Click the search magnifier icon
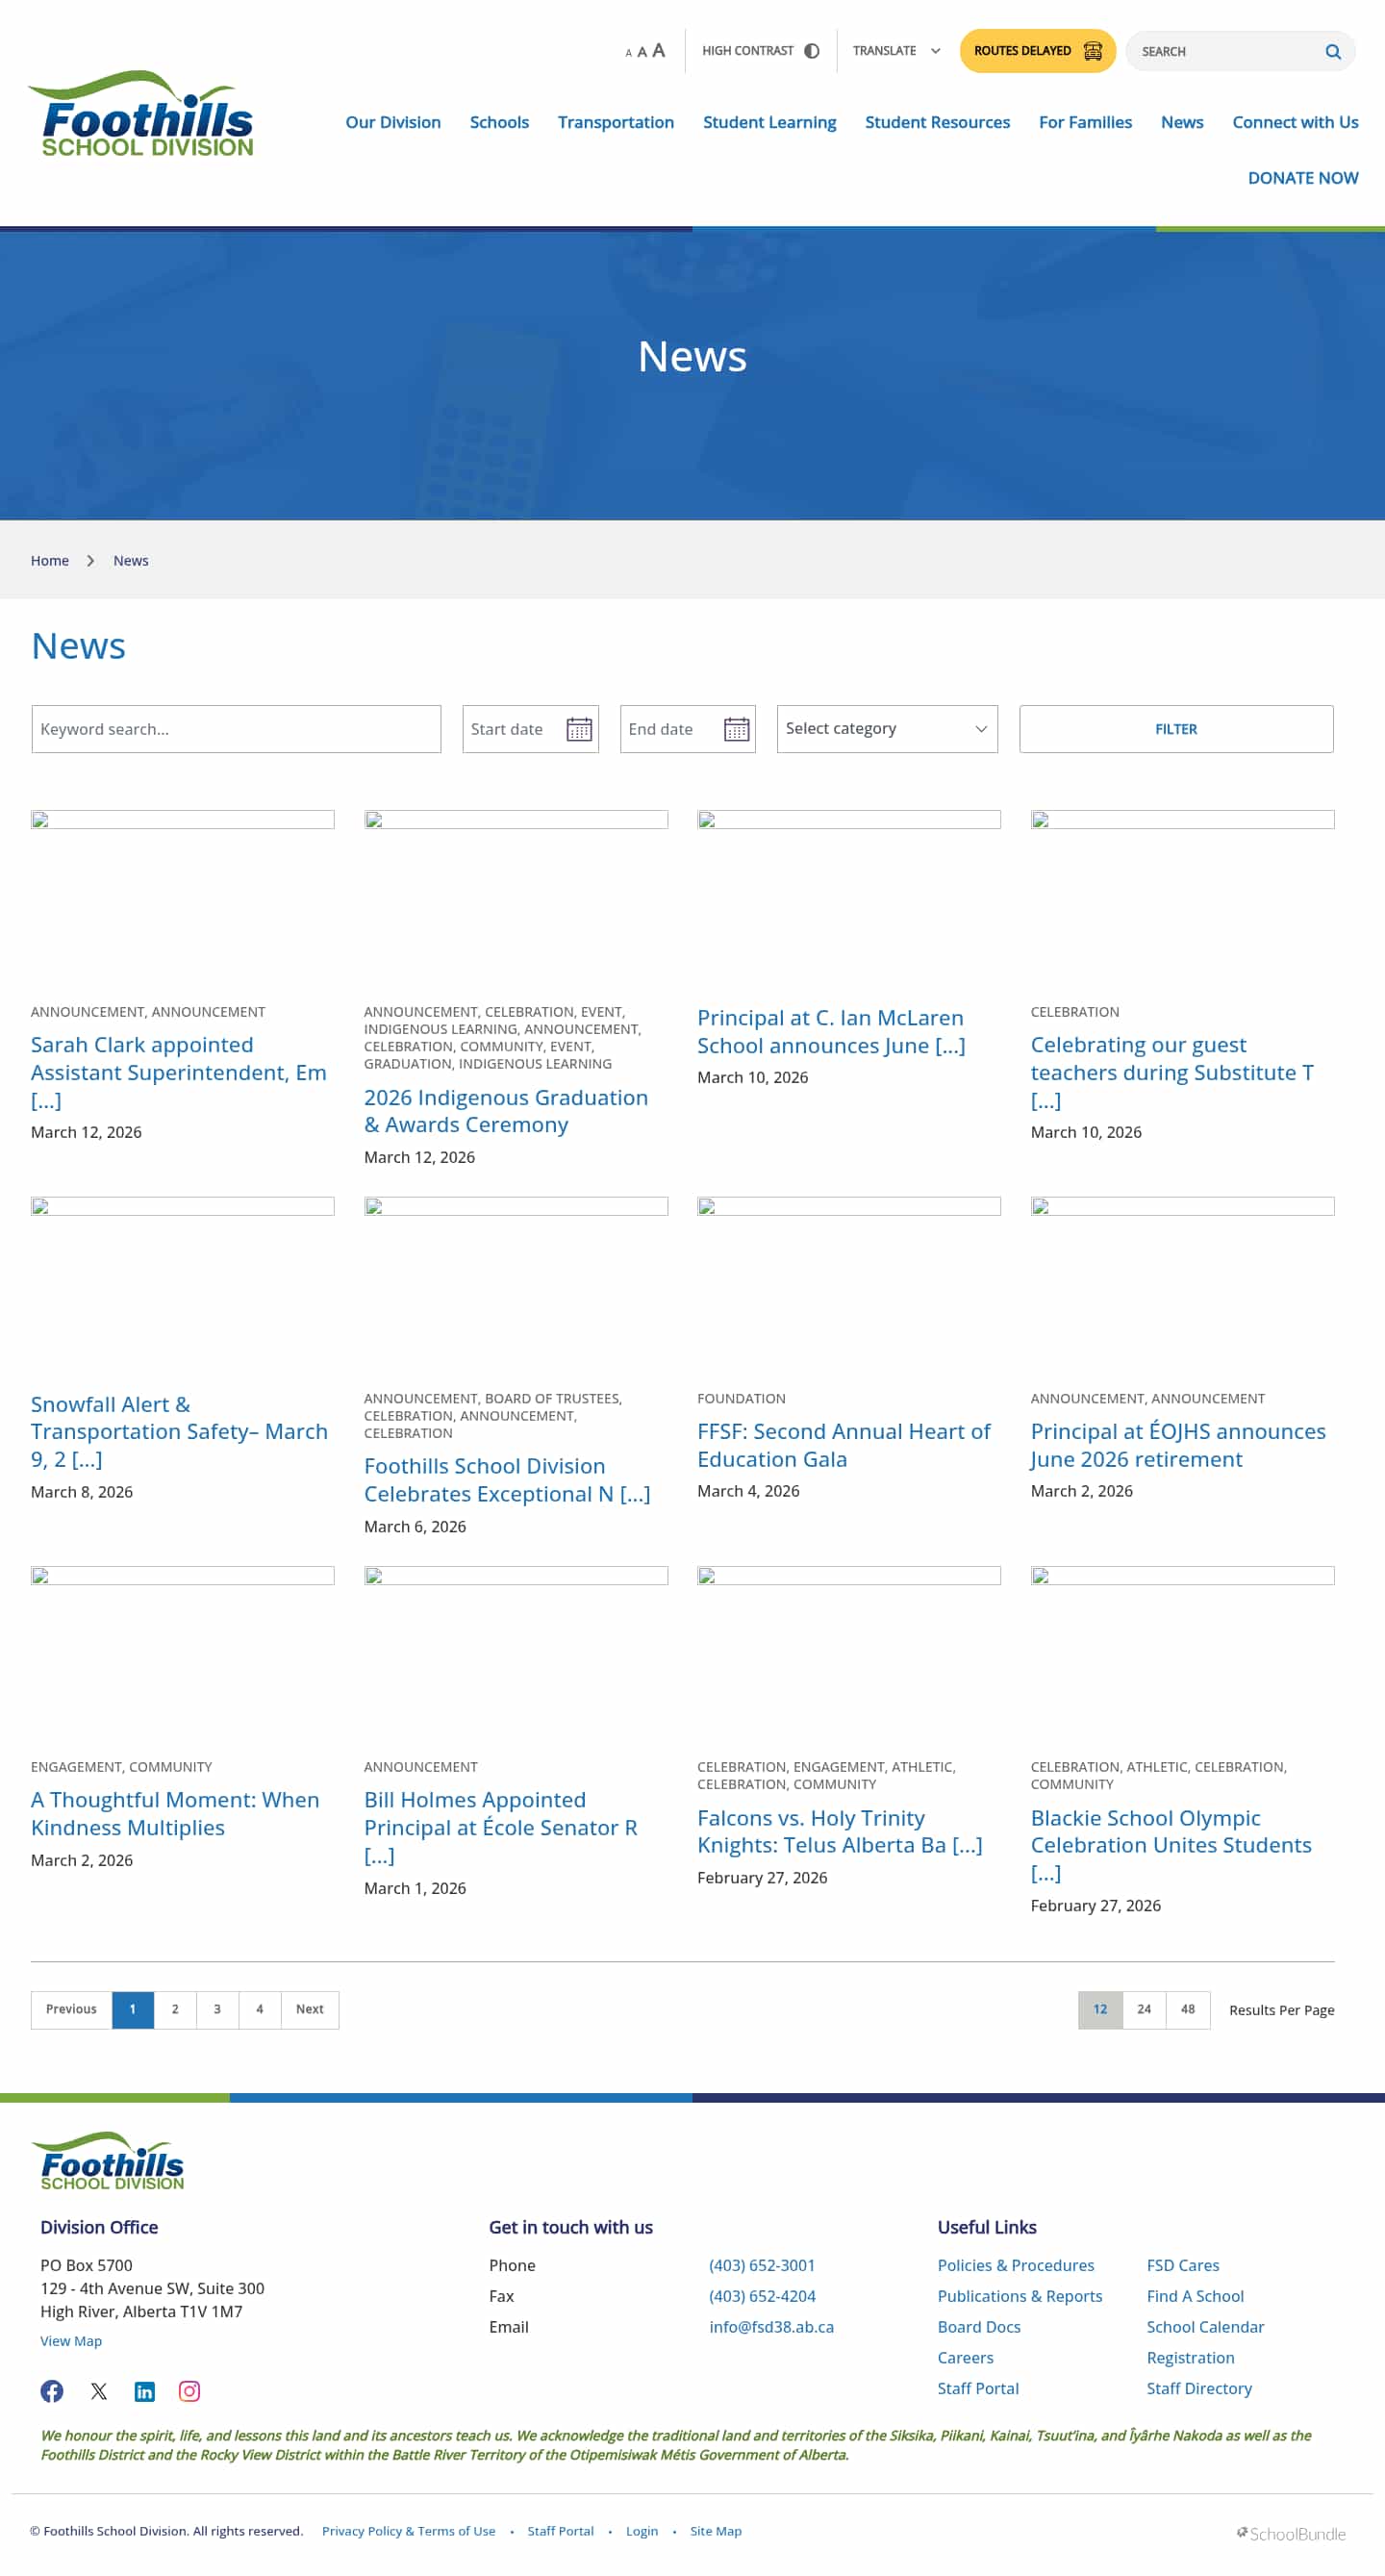Image resolution: width=1385 pixels, height=2576 pixels. pyautogui.click(x=1332, y=52)
